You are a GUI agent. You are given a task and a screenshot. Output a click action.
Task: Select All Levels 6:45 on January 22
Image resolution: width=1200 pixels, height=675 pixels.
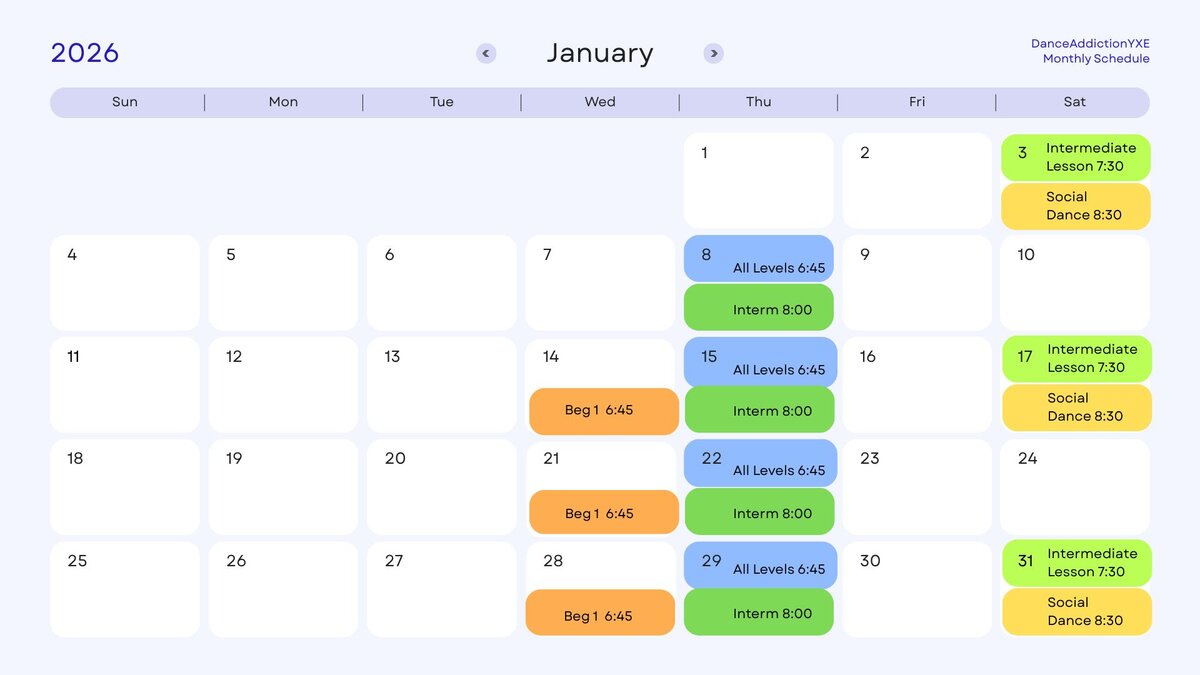point(759,463)
